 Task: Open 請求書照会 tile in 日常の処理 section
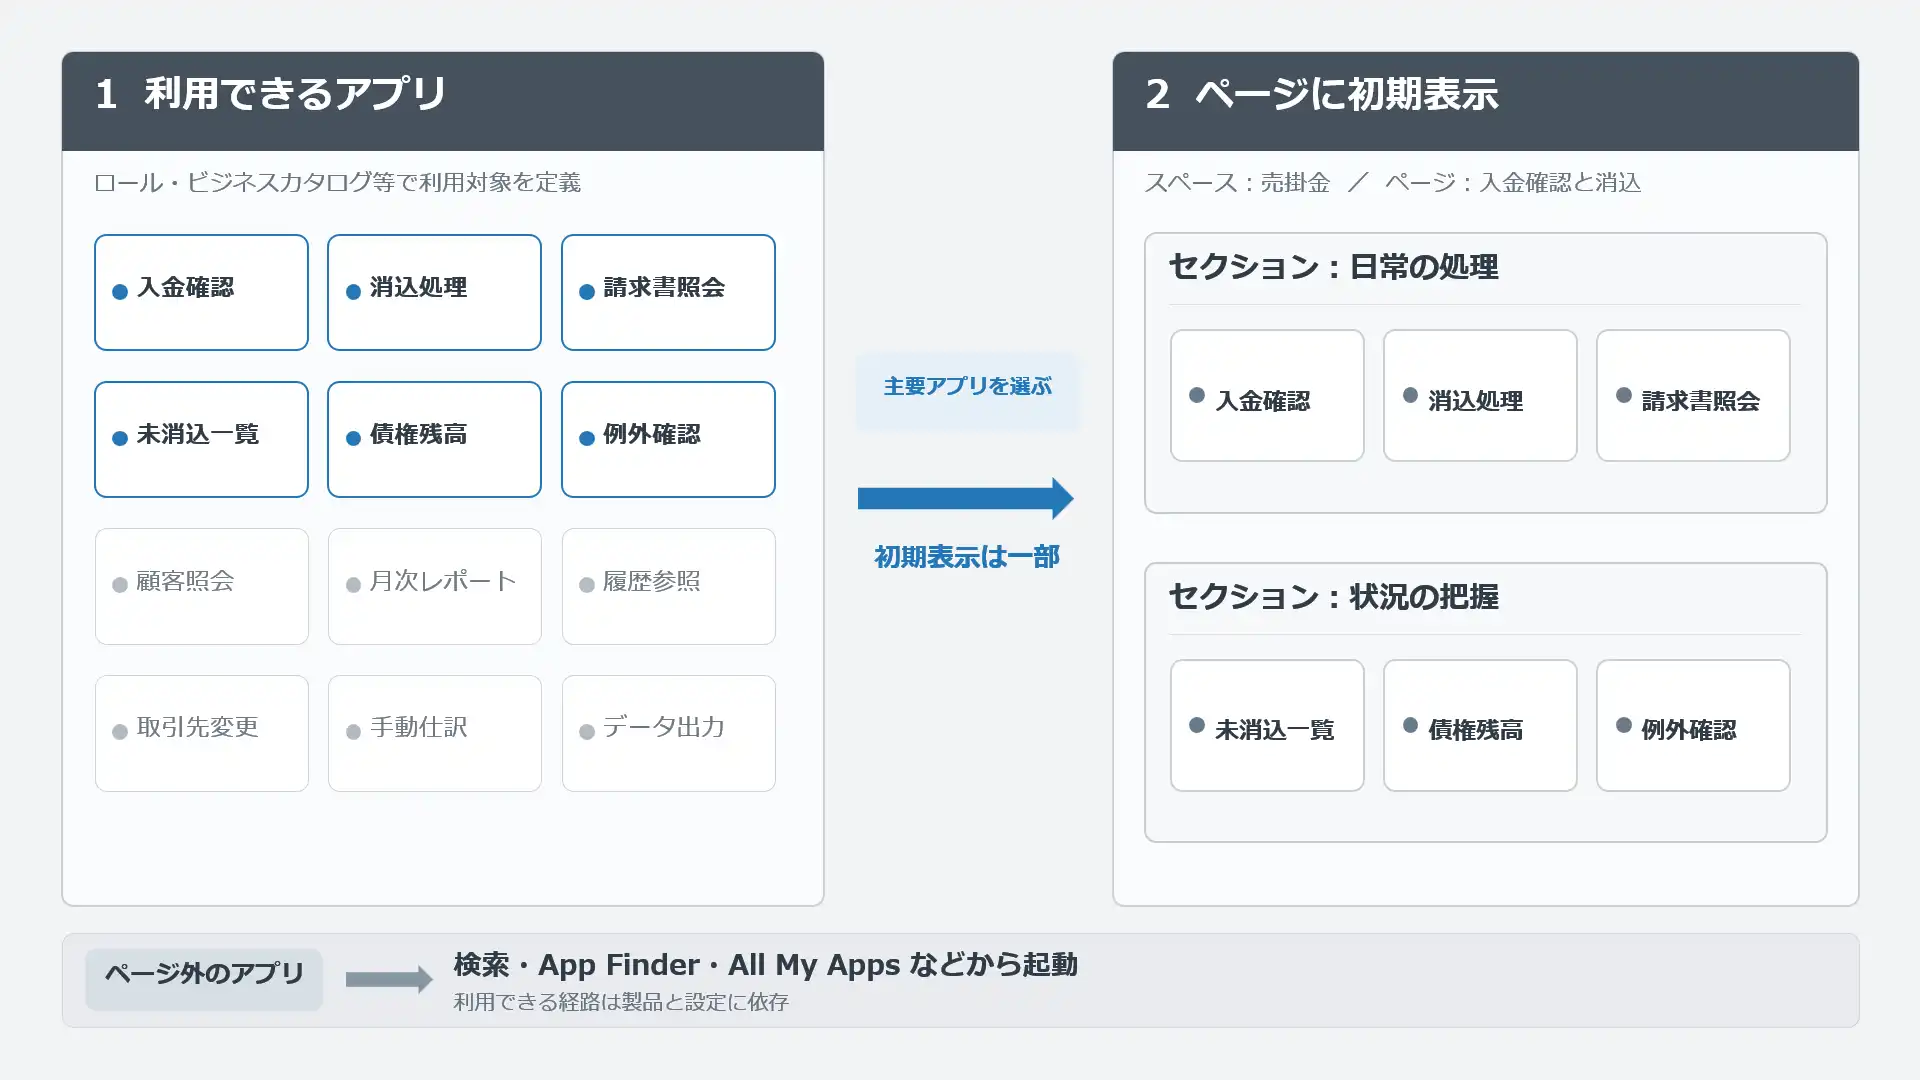pyautogui.click(x=1693, y=395)
